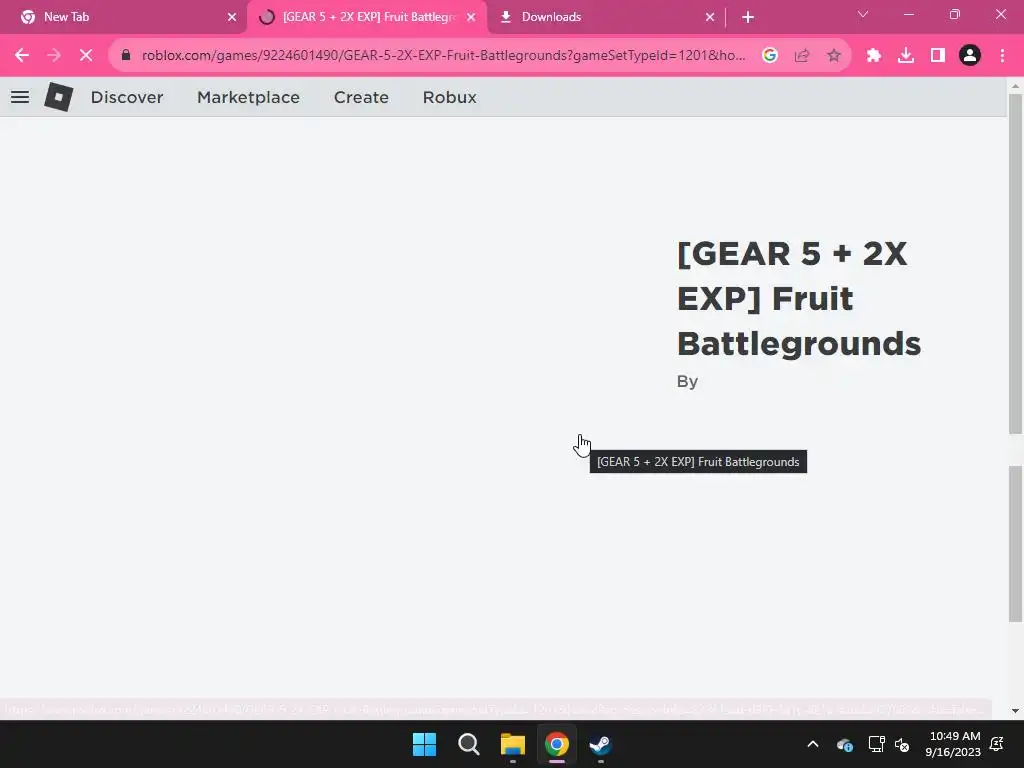Open the Create page link
1024x768 pixels.
pos(361,97)
